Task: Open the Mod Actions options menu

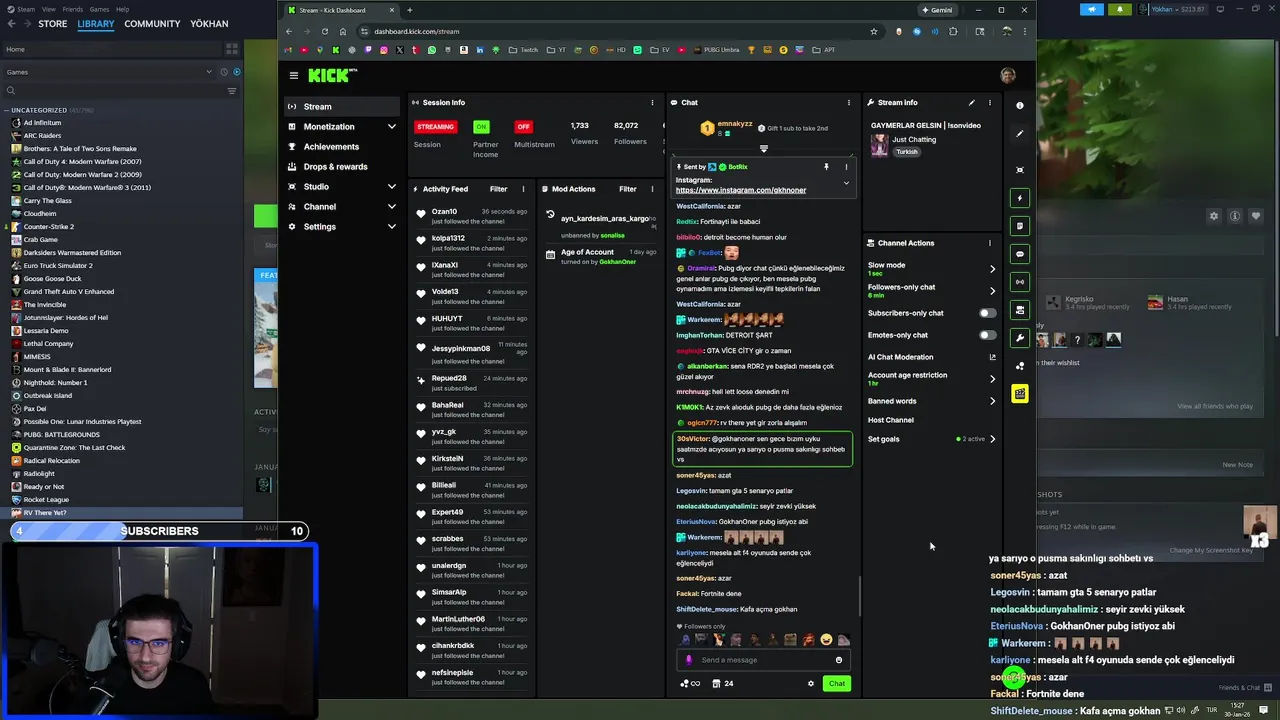Action: pos(652,189)
